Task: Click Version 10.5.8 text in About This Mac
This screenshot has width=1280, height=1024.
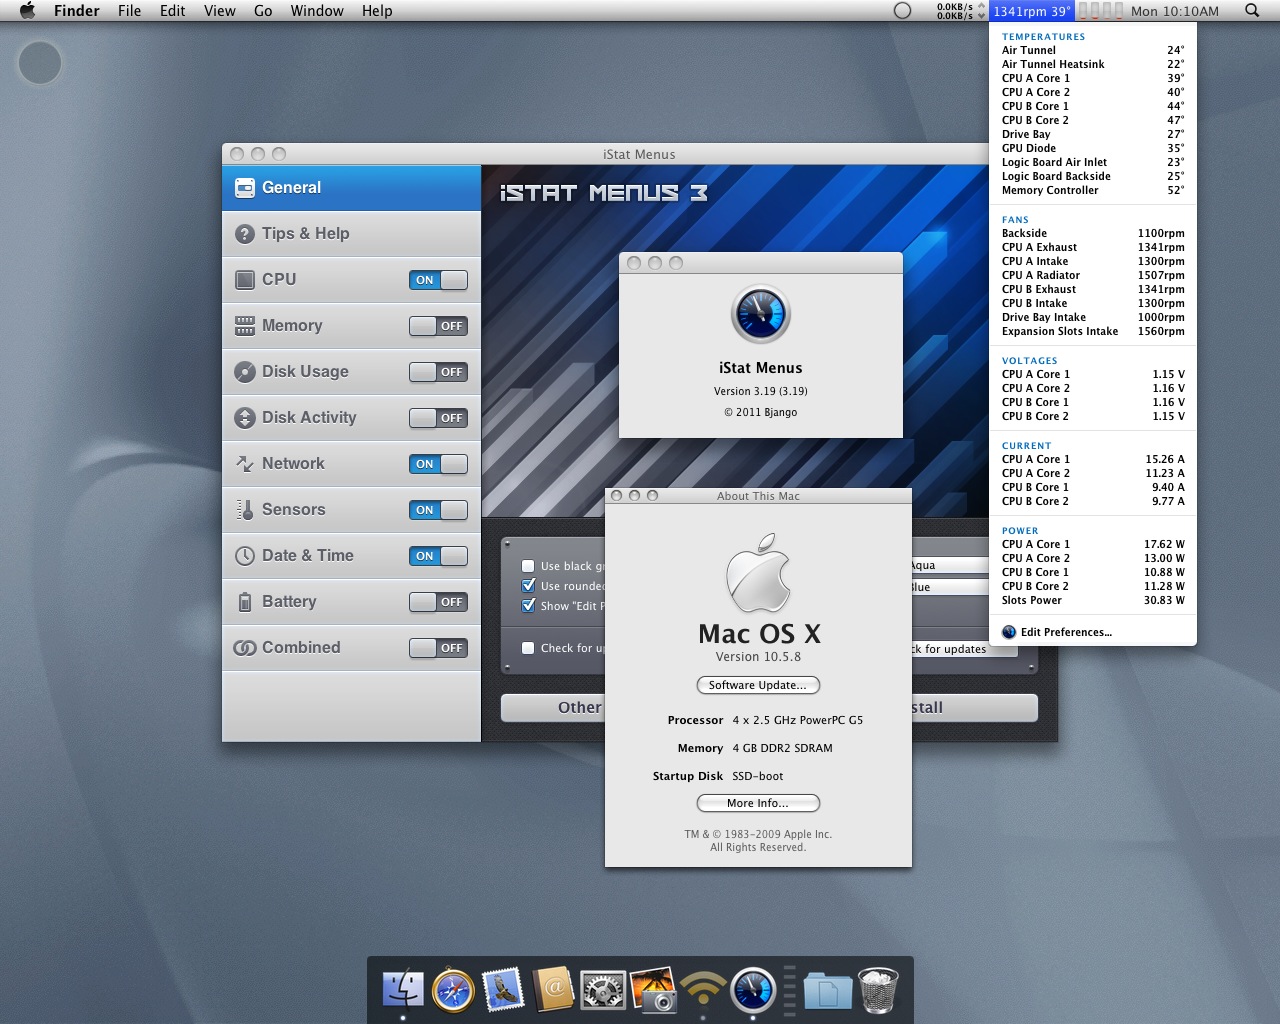Action: pyautogui.click(x=758, y=657)
